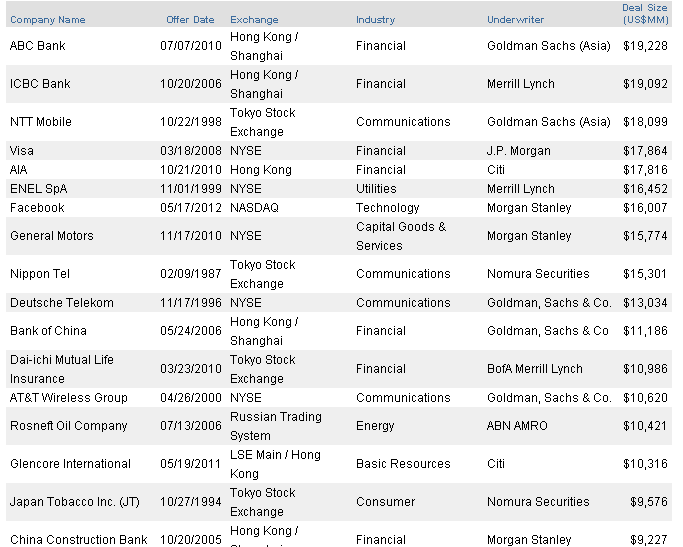Select the Facebook company name cell

[37, 208]
